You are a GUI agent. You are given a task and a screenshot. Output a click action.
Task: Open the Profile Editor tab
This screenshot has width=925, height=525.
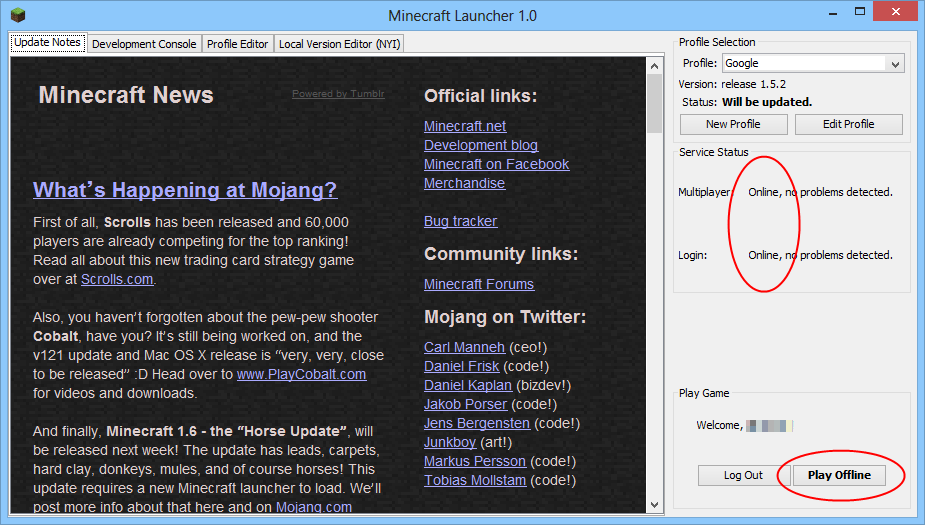point(237,44)
